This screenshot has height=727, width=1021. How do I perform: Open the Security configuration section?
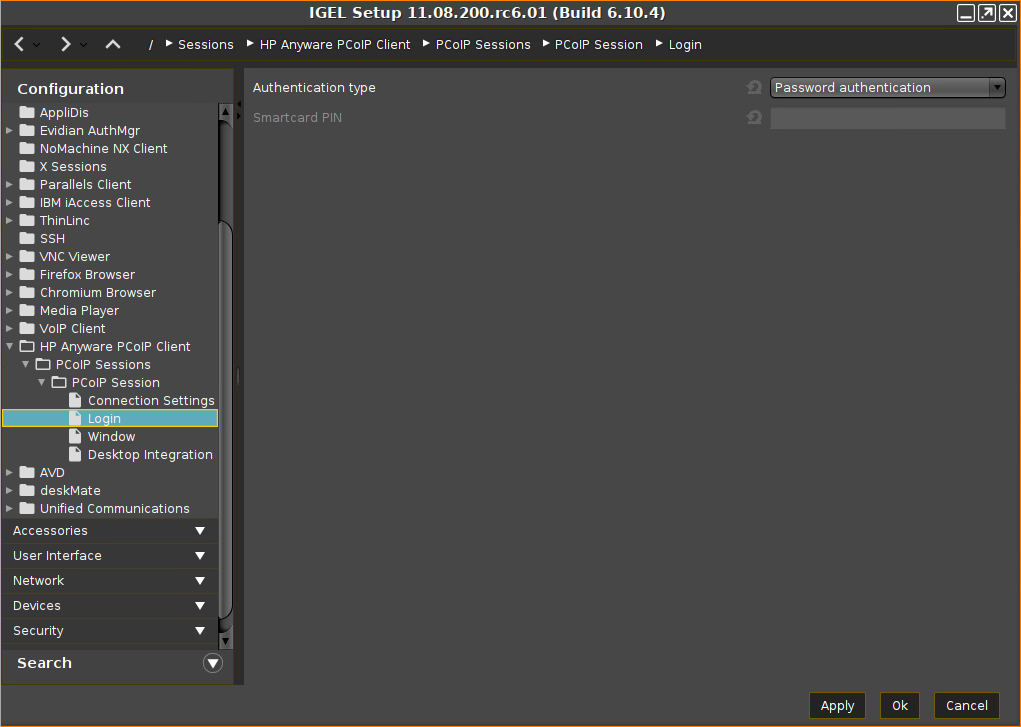109,631
